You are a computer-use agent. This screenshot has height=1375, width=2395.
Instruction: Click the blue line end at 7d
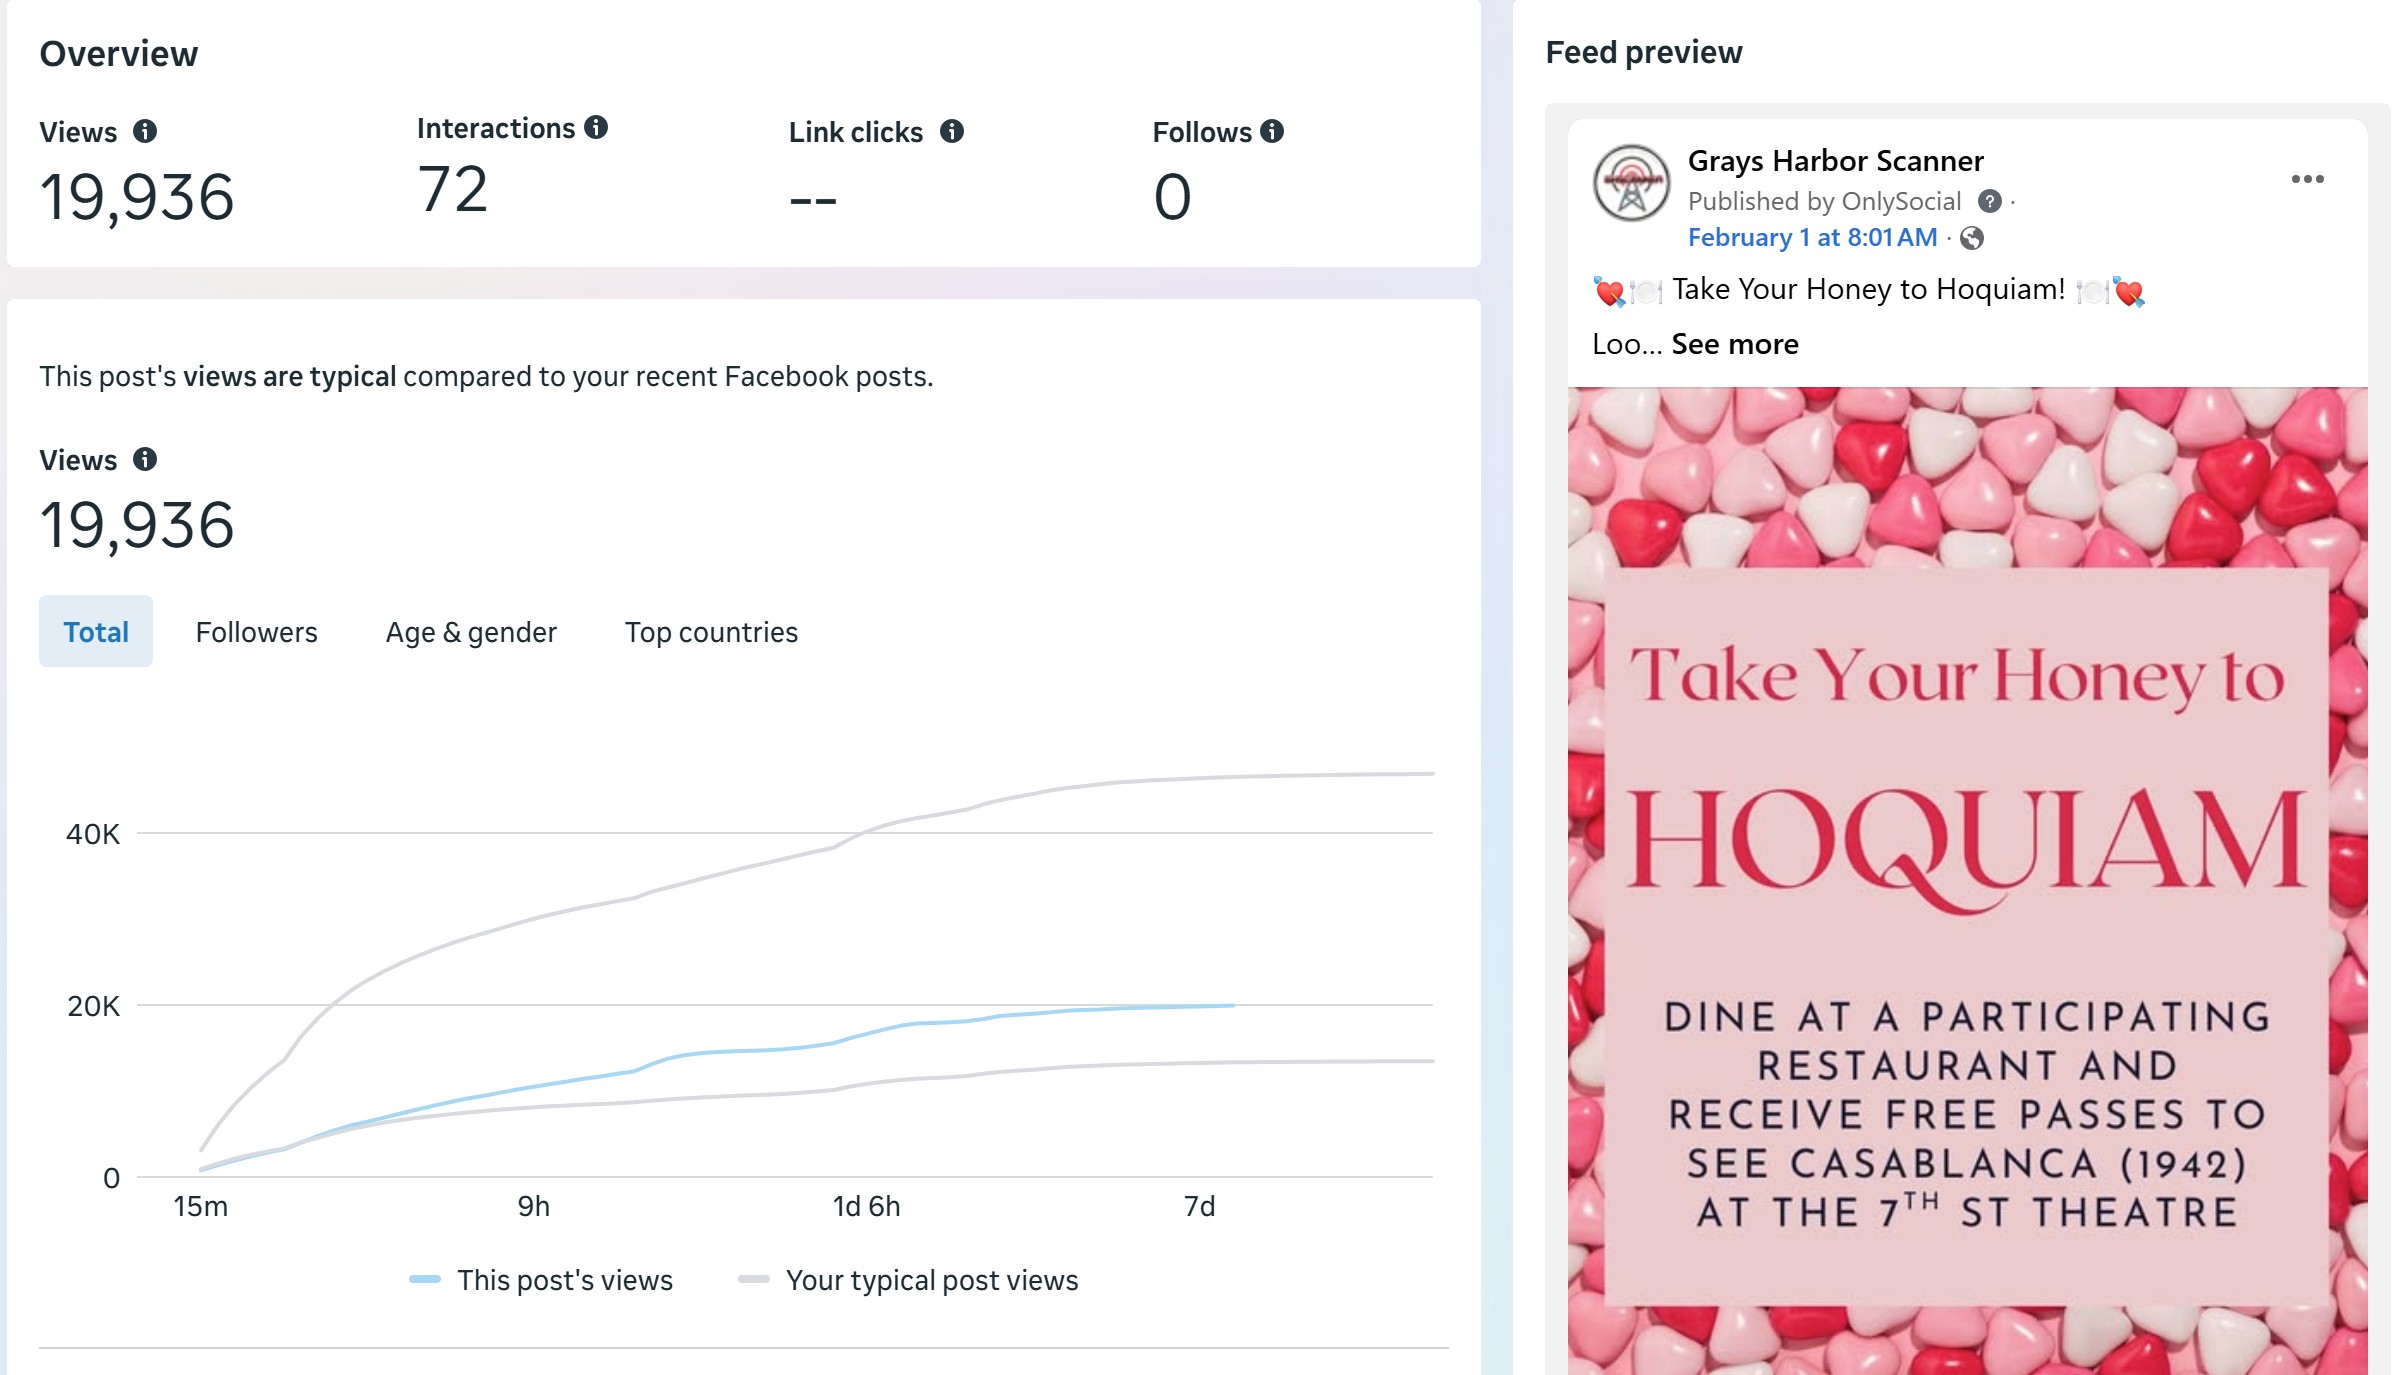(x=1232, y=1006)
